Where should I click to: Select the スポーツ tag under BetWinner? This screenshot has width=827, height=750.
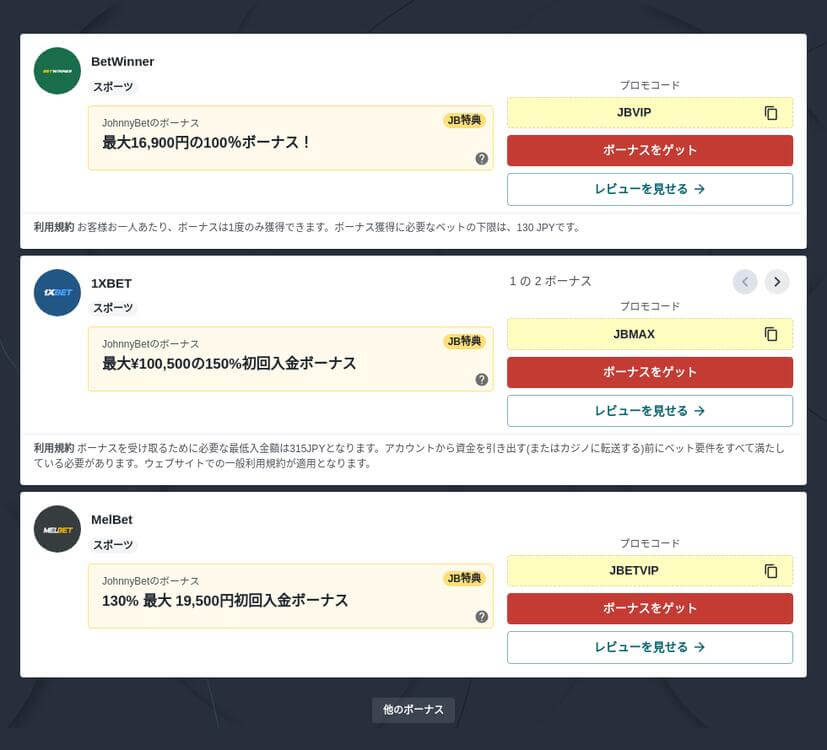coord(112,87)
